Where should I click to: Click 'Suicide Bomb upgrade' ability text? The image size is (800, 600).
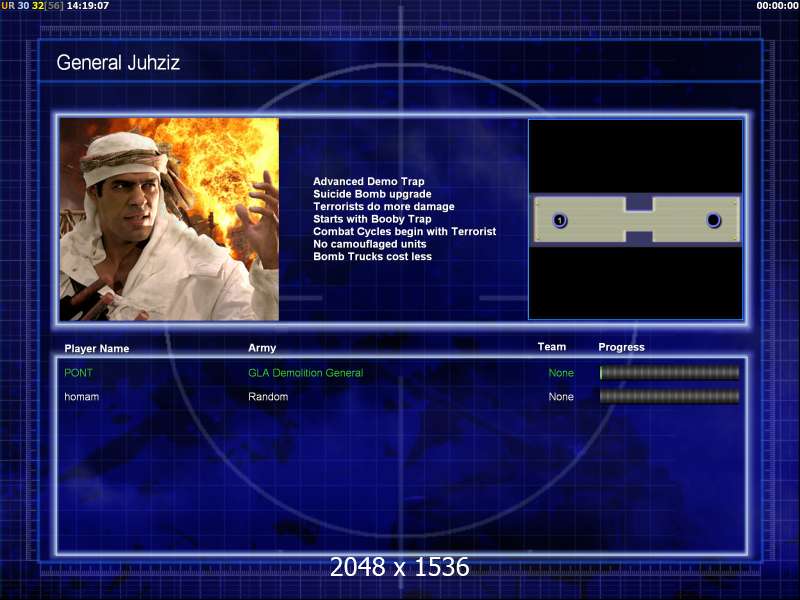372,194
